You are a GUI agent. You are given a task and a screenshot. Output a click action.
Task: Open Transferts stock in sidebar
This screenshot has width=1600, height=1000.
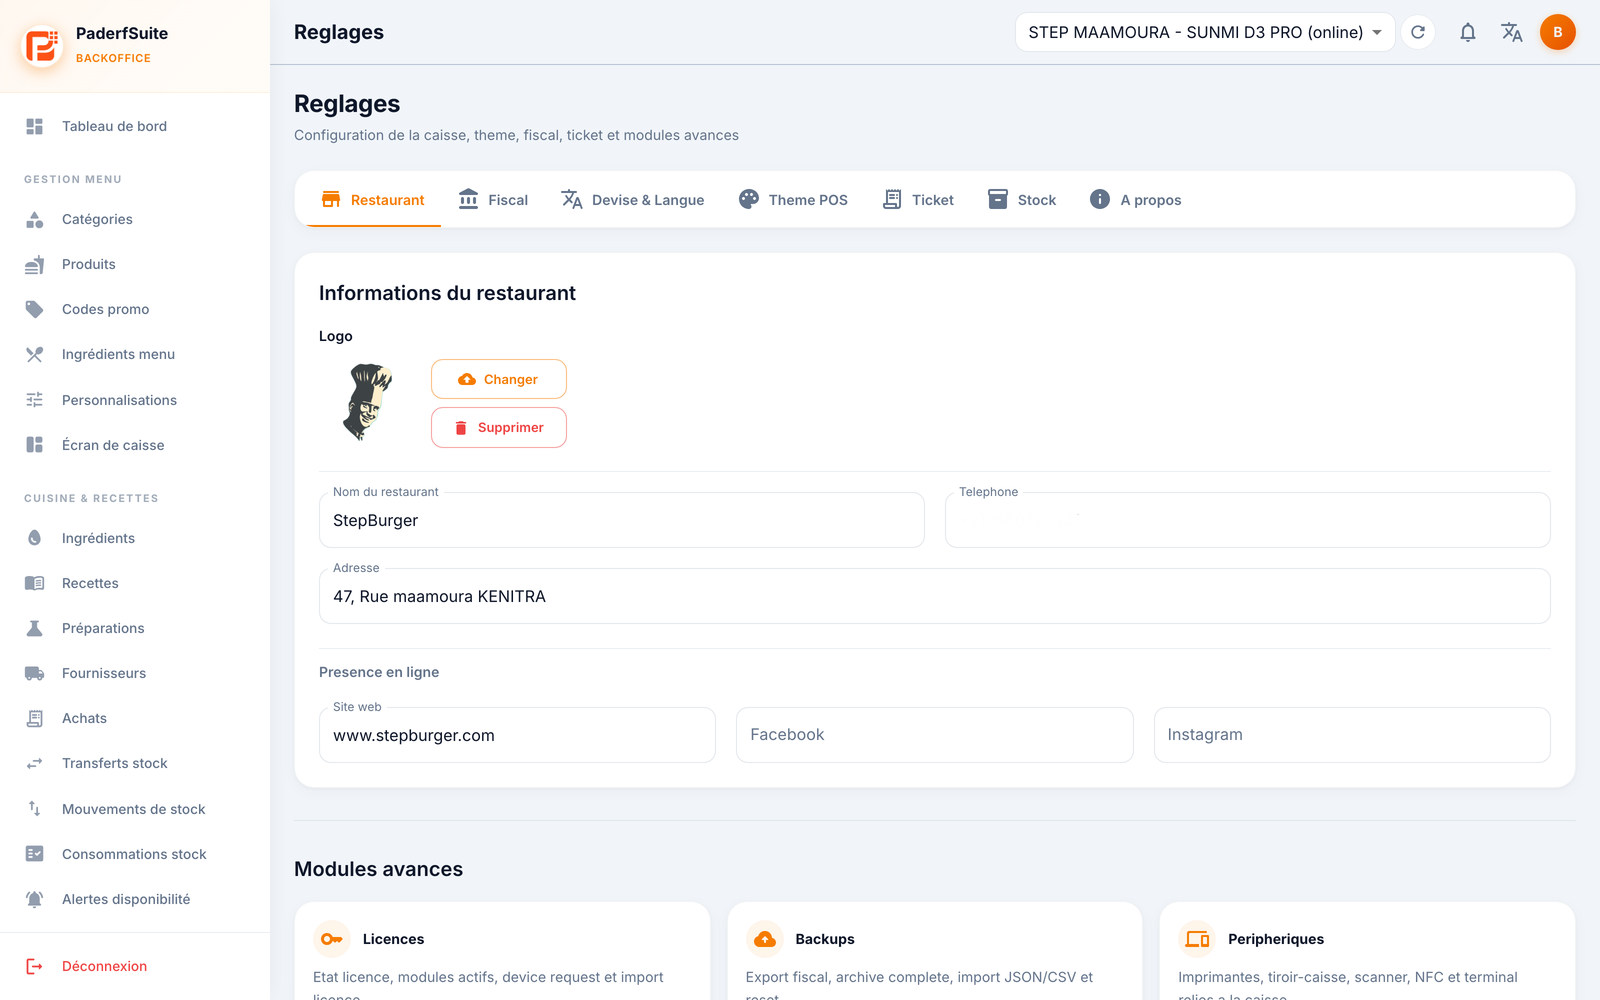pos(135,763)
